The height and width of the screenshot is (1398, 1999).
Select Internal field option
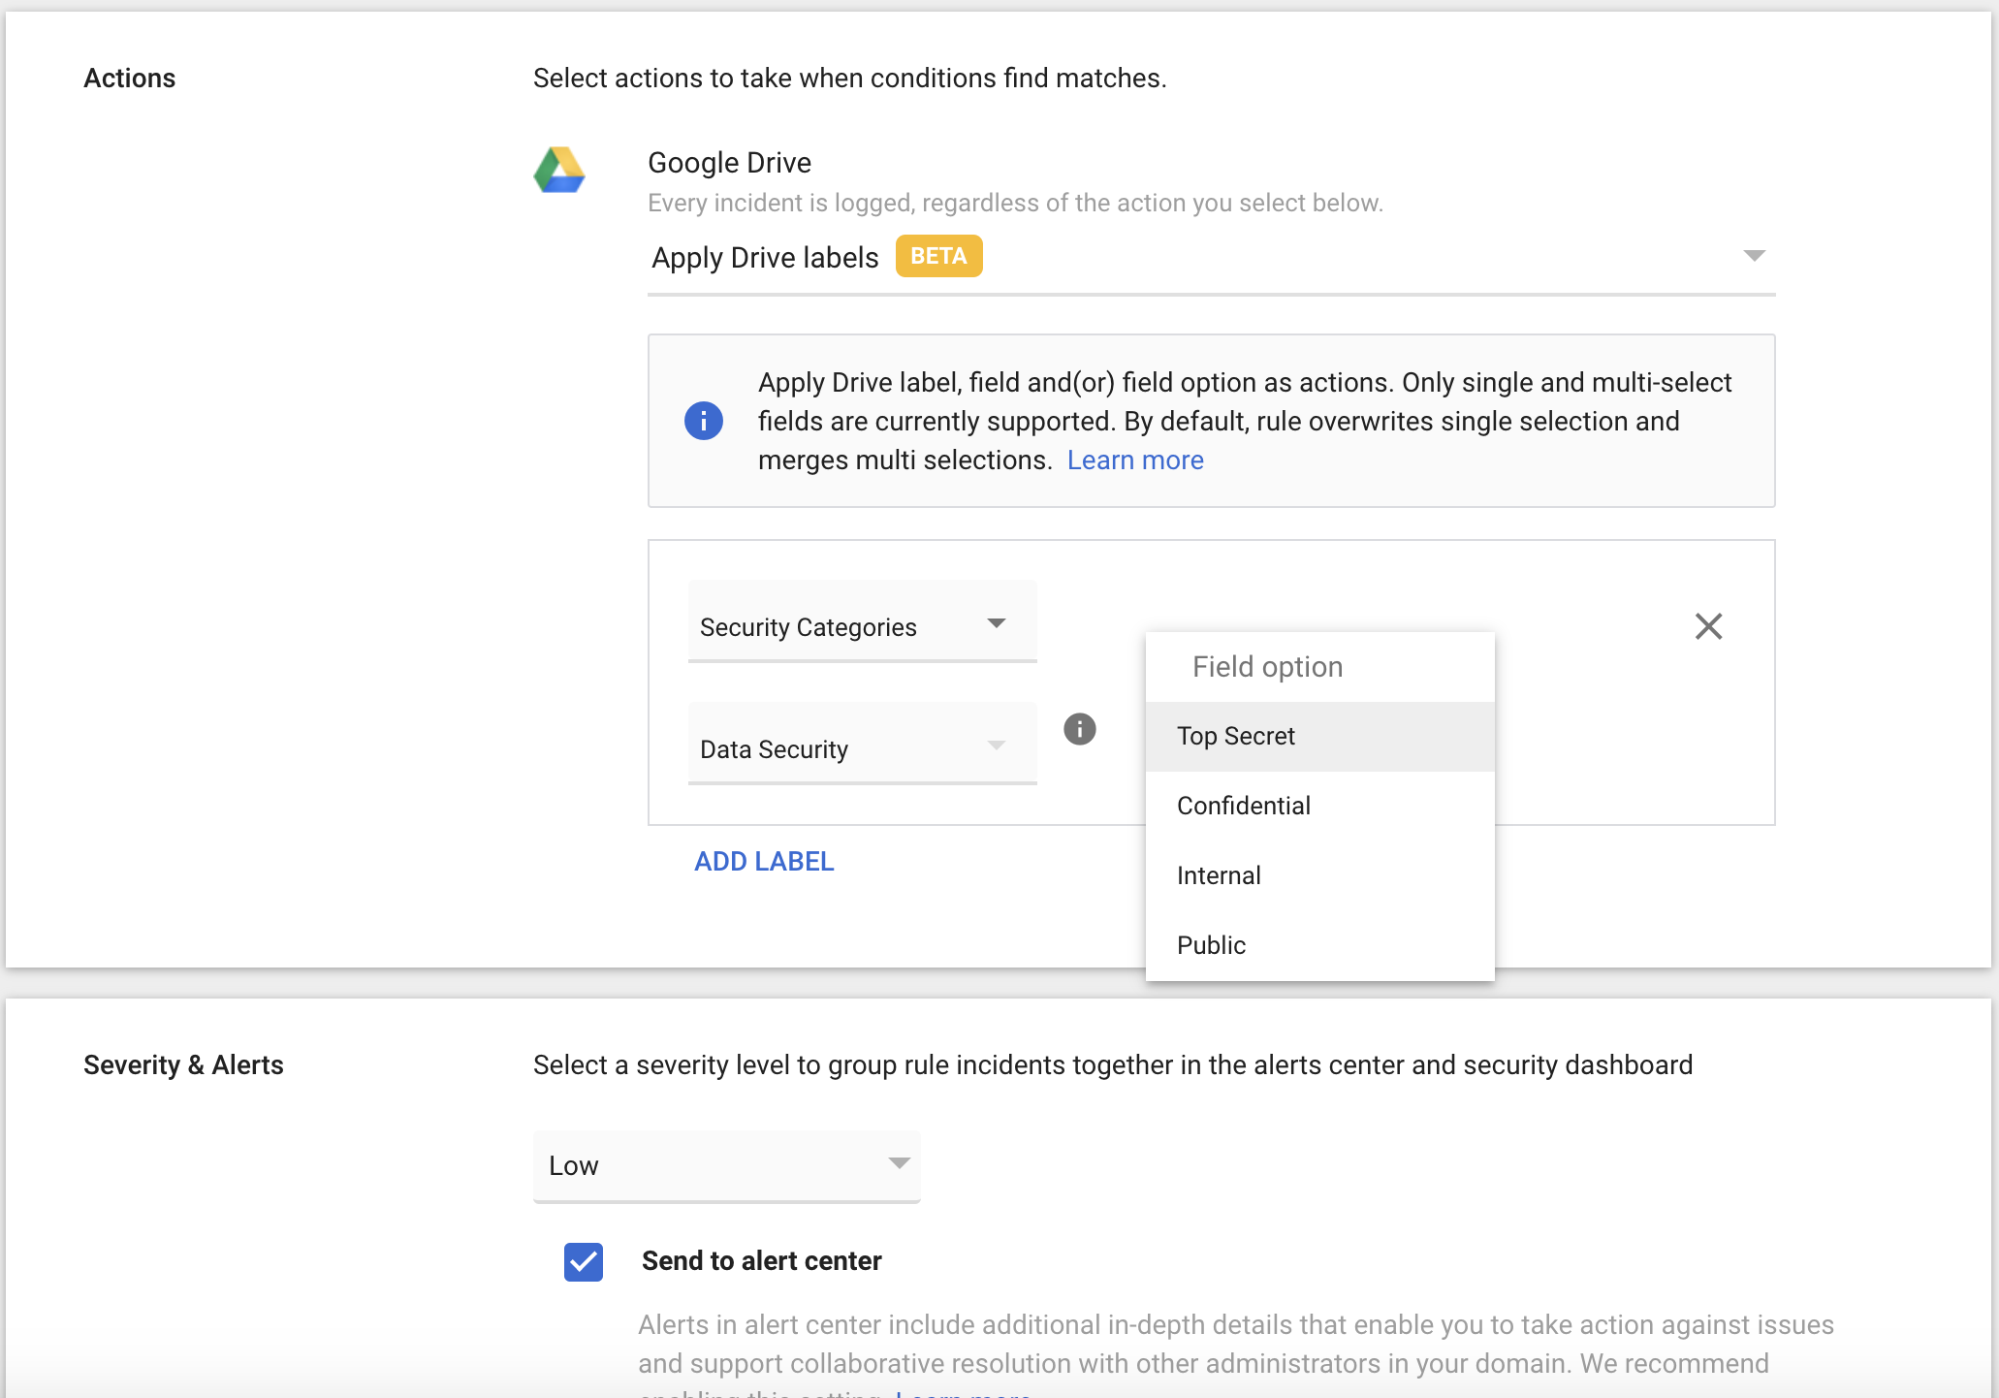1319,876
